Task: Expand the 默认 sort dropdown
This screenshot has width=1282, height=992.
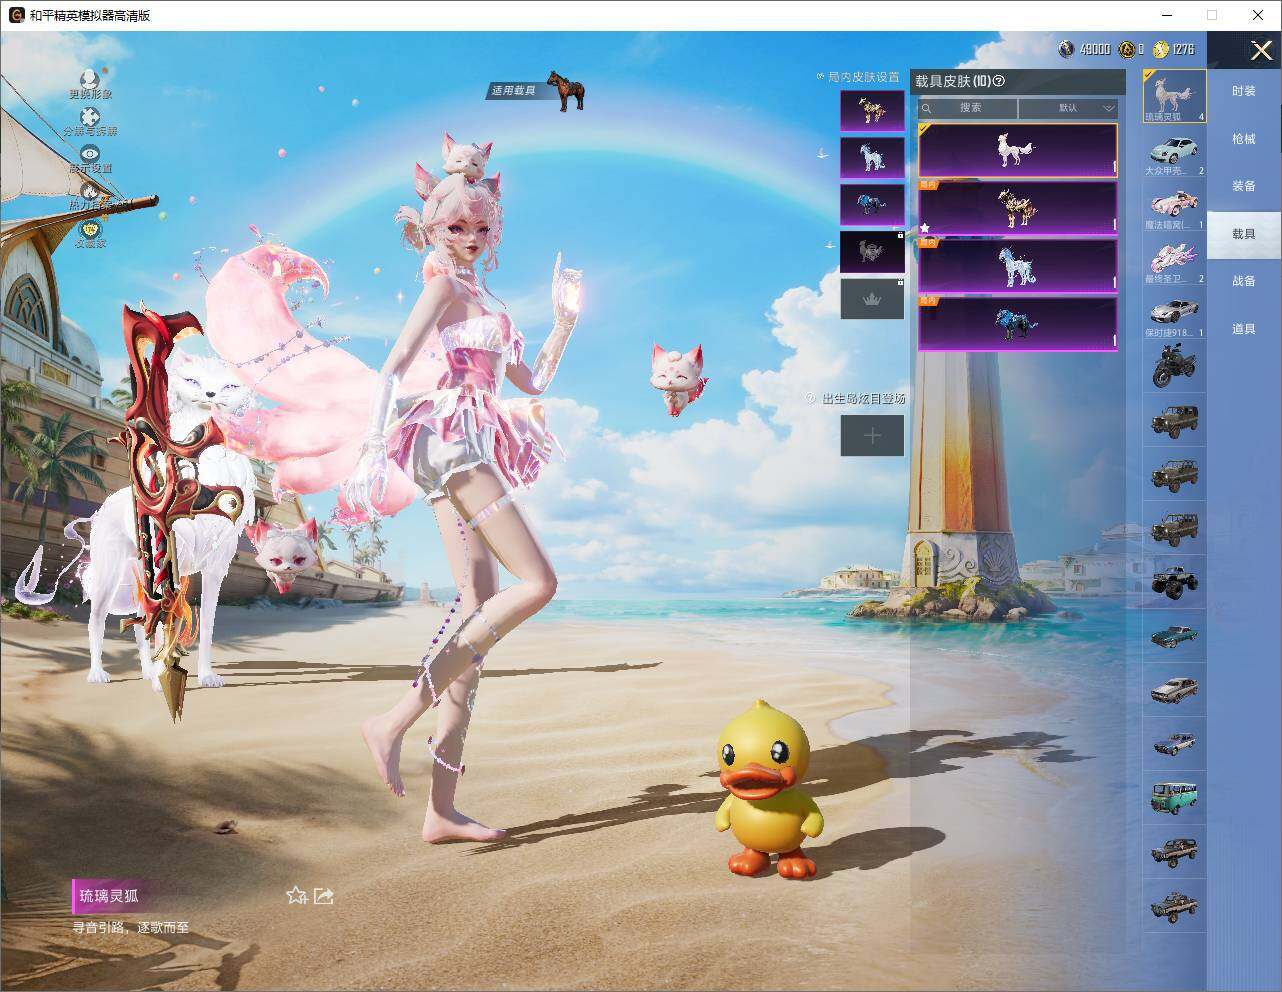Action: coord(1068,108)
